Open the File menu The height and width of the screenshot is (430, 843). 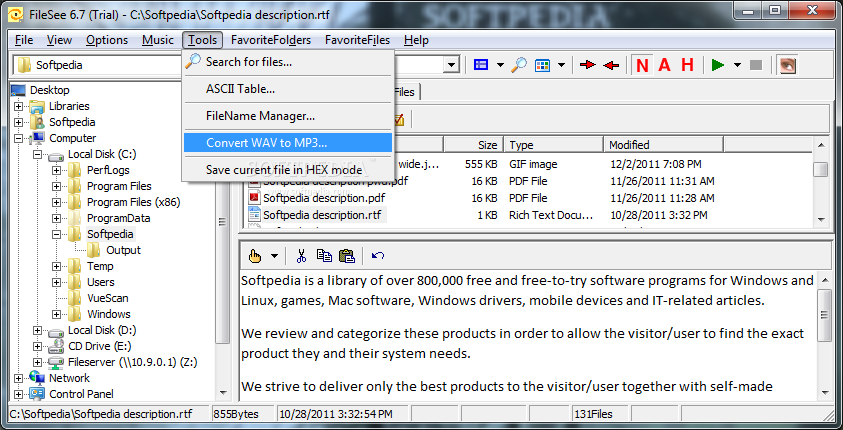[x=24, y=40]
